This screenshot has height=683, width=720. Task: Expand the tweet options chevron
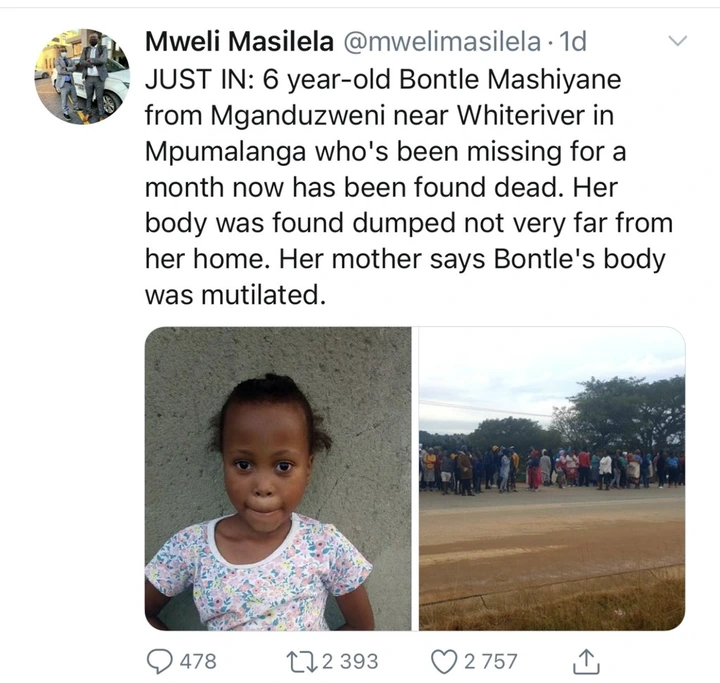pos(677,41)
